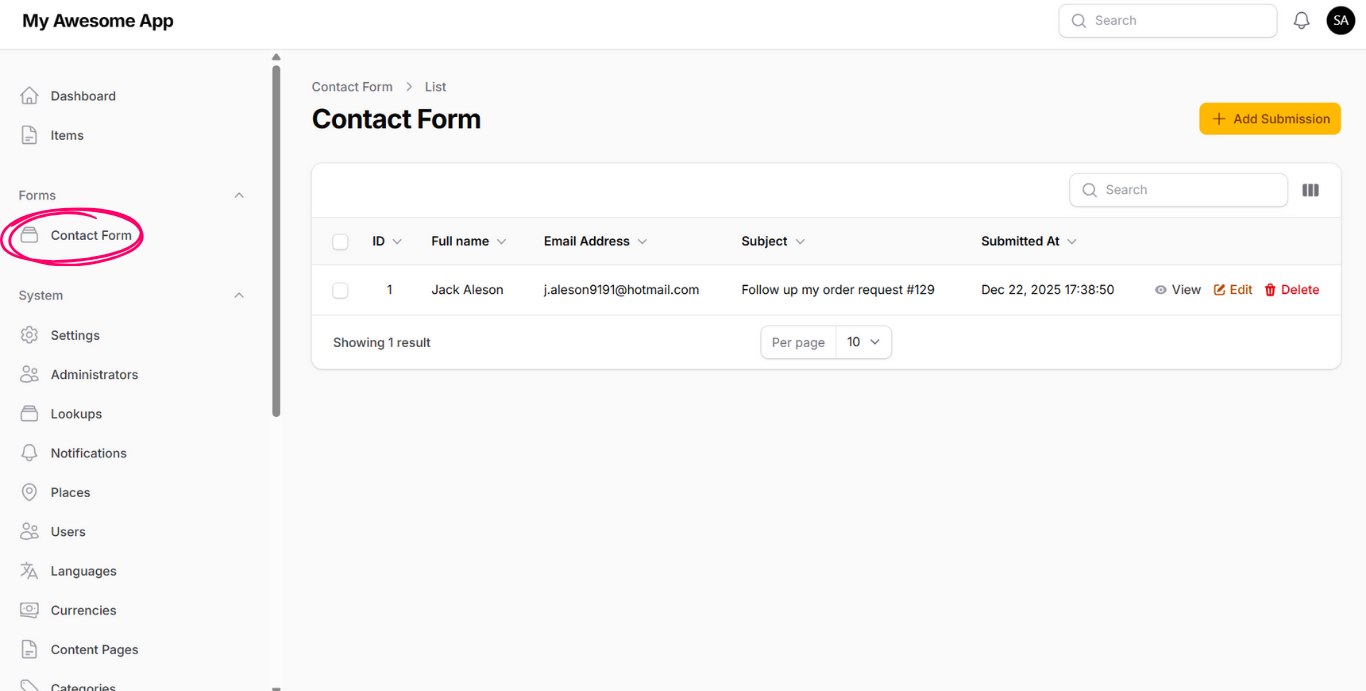The image size is (1366, 691).
Task: Click the Currencies banknote icon in sidebar
Action: [x=30, y=610]
